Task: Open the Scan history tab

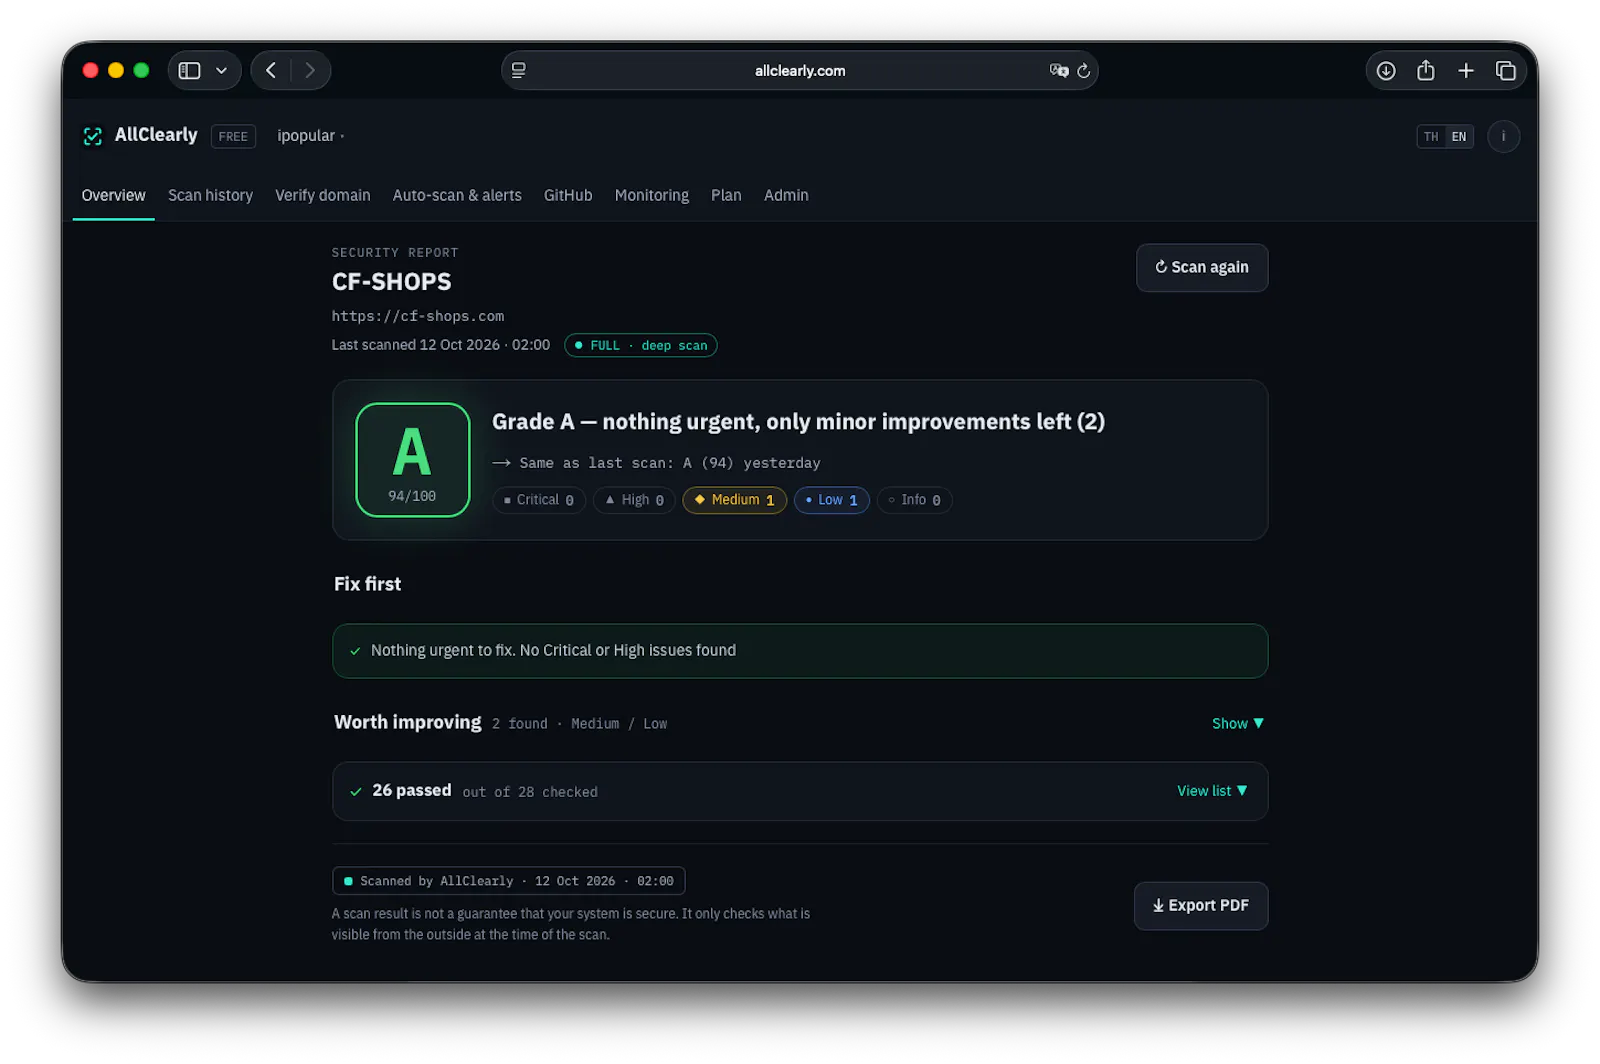Action: tap(210, 195)
